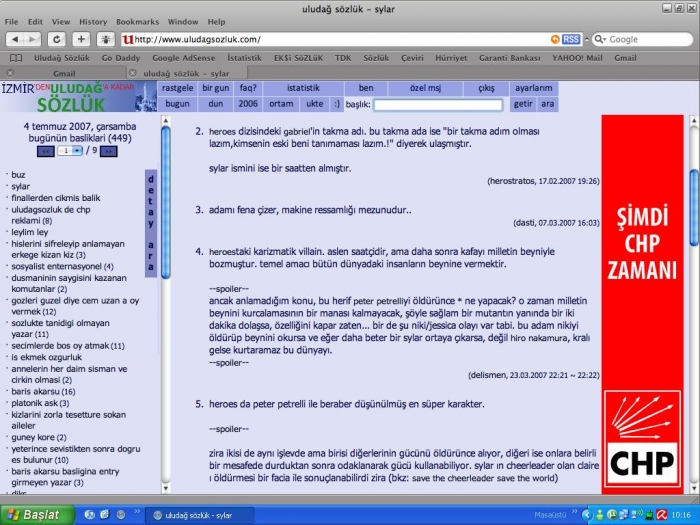Click the başlık text input field

(438, 104)
